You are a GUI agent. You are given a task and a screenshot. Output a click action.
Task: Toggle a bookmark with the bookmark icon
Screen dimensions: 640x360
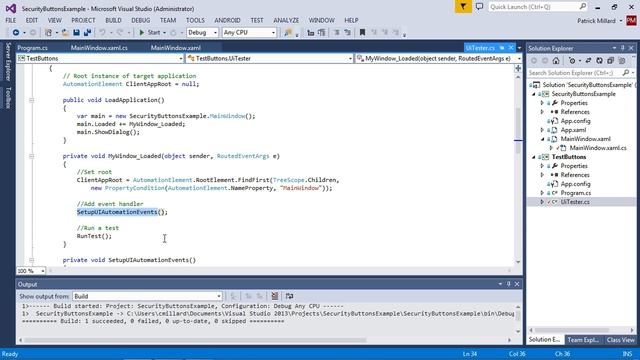click(x=362, y=33)
